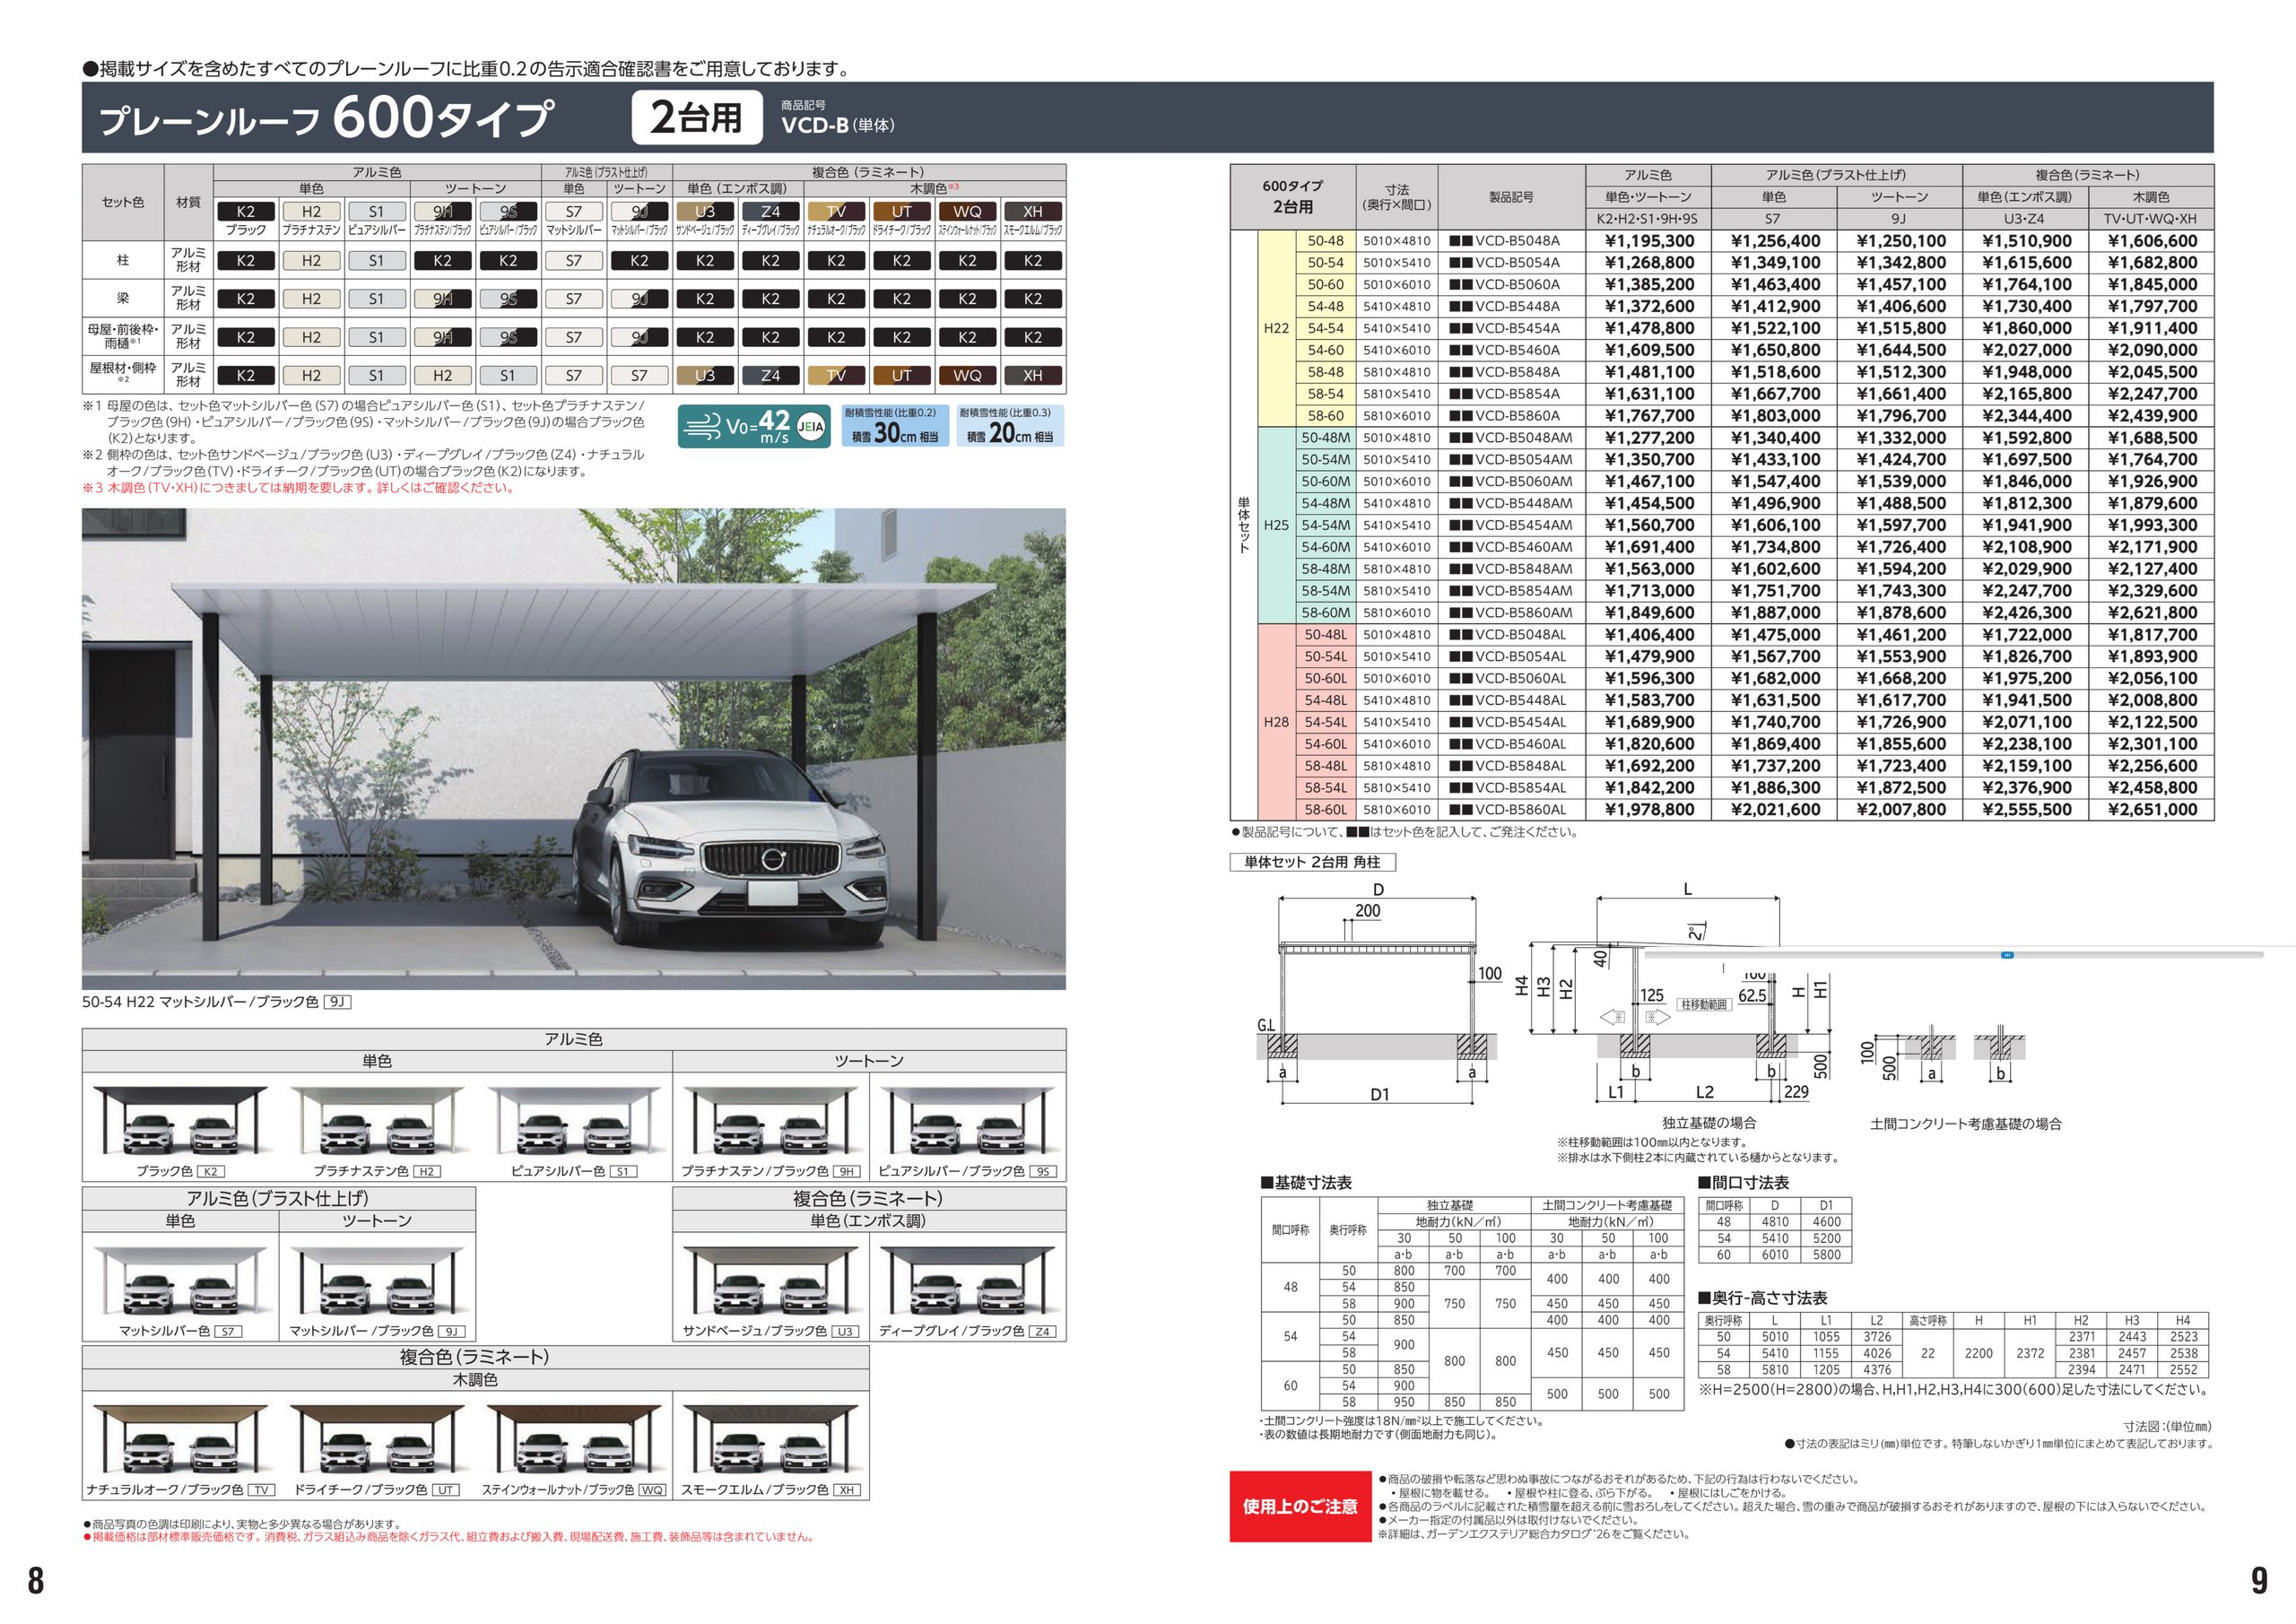This screenshot has height=1624, width=2296.
Task: Click price ¥2,651,000 in the last row
Action: click(x=2152, y=810)
